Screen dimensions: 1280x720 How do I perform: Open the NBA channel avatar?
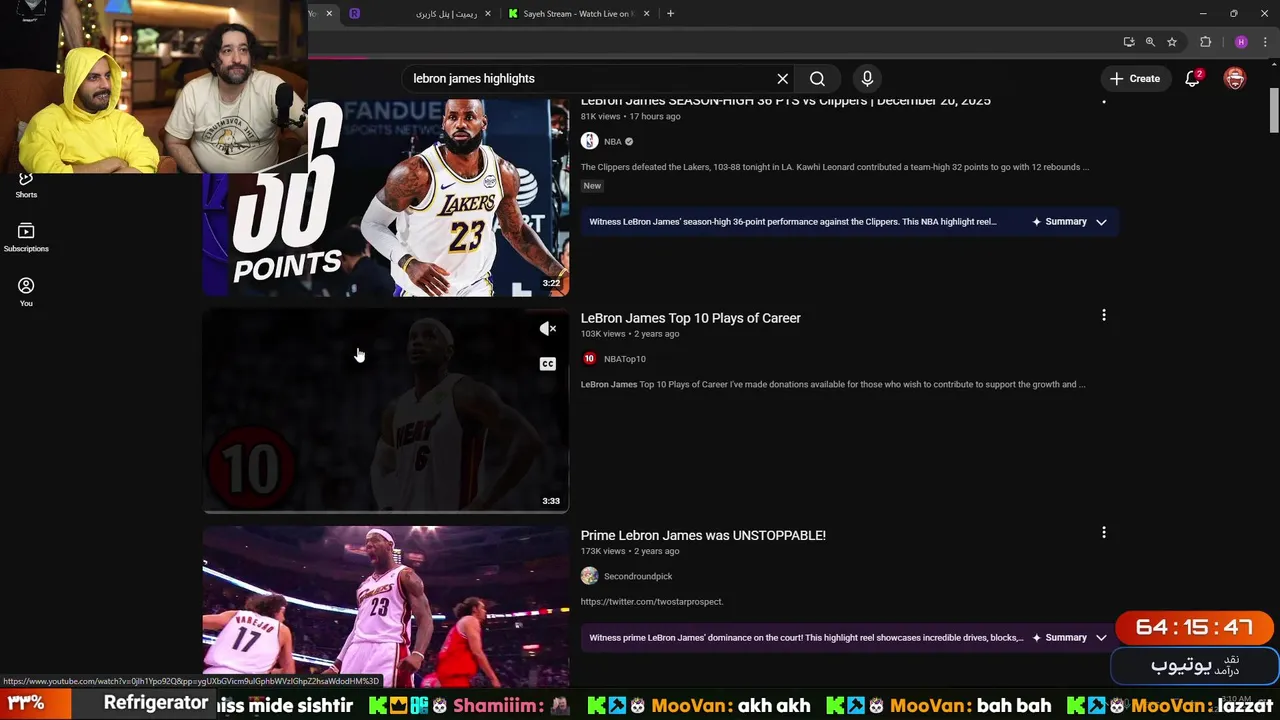589,142
